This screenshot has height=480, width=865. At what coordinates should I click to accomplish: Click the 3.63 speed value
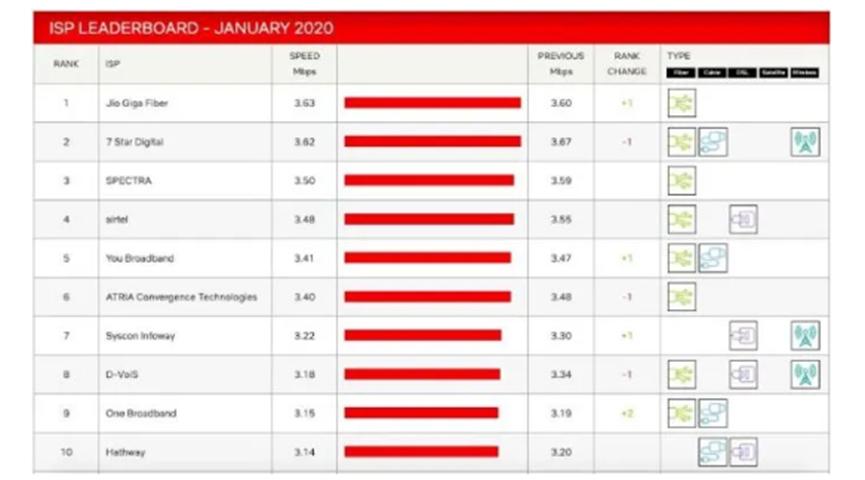[x=305, y=103]
